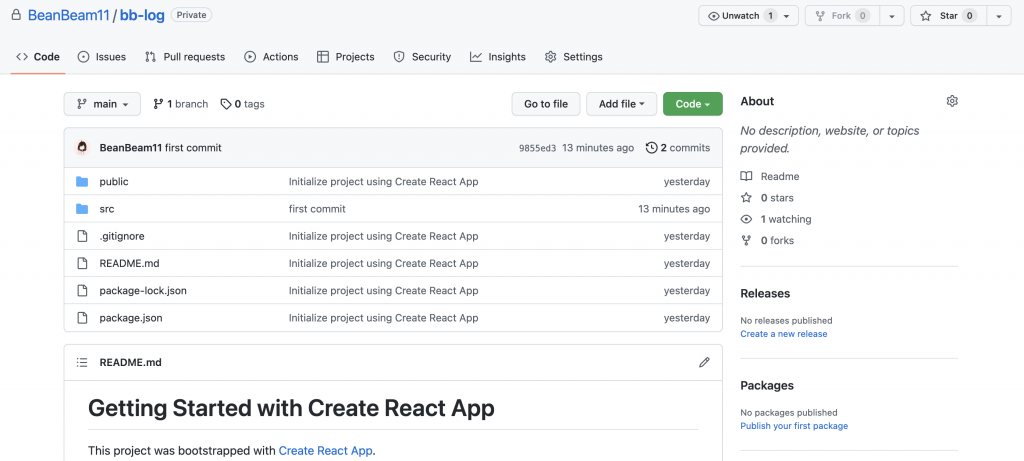Click Create a new release link
The width and height of the screenshot is (1024, 461).
tap(783, 334)
